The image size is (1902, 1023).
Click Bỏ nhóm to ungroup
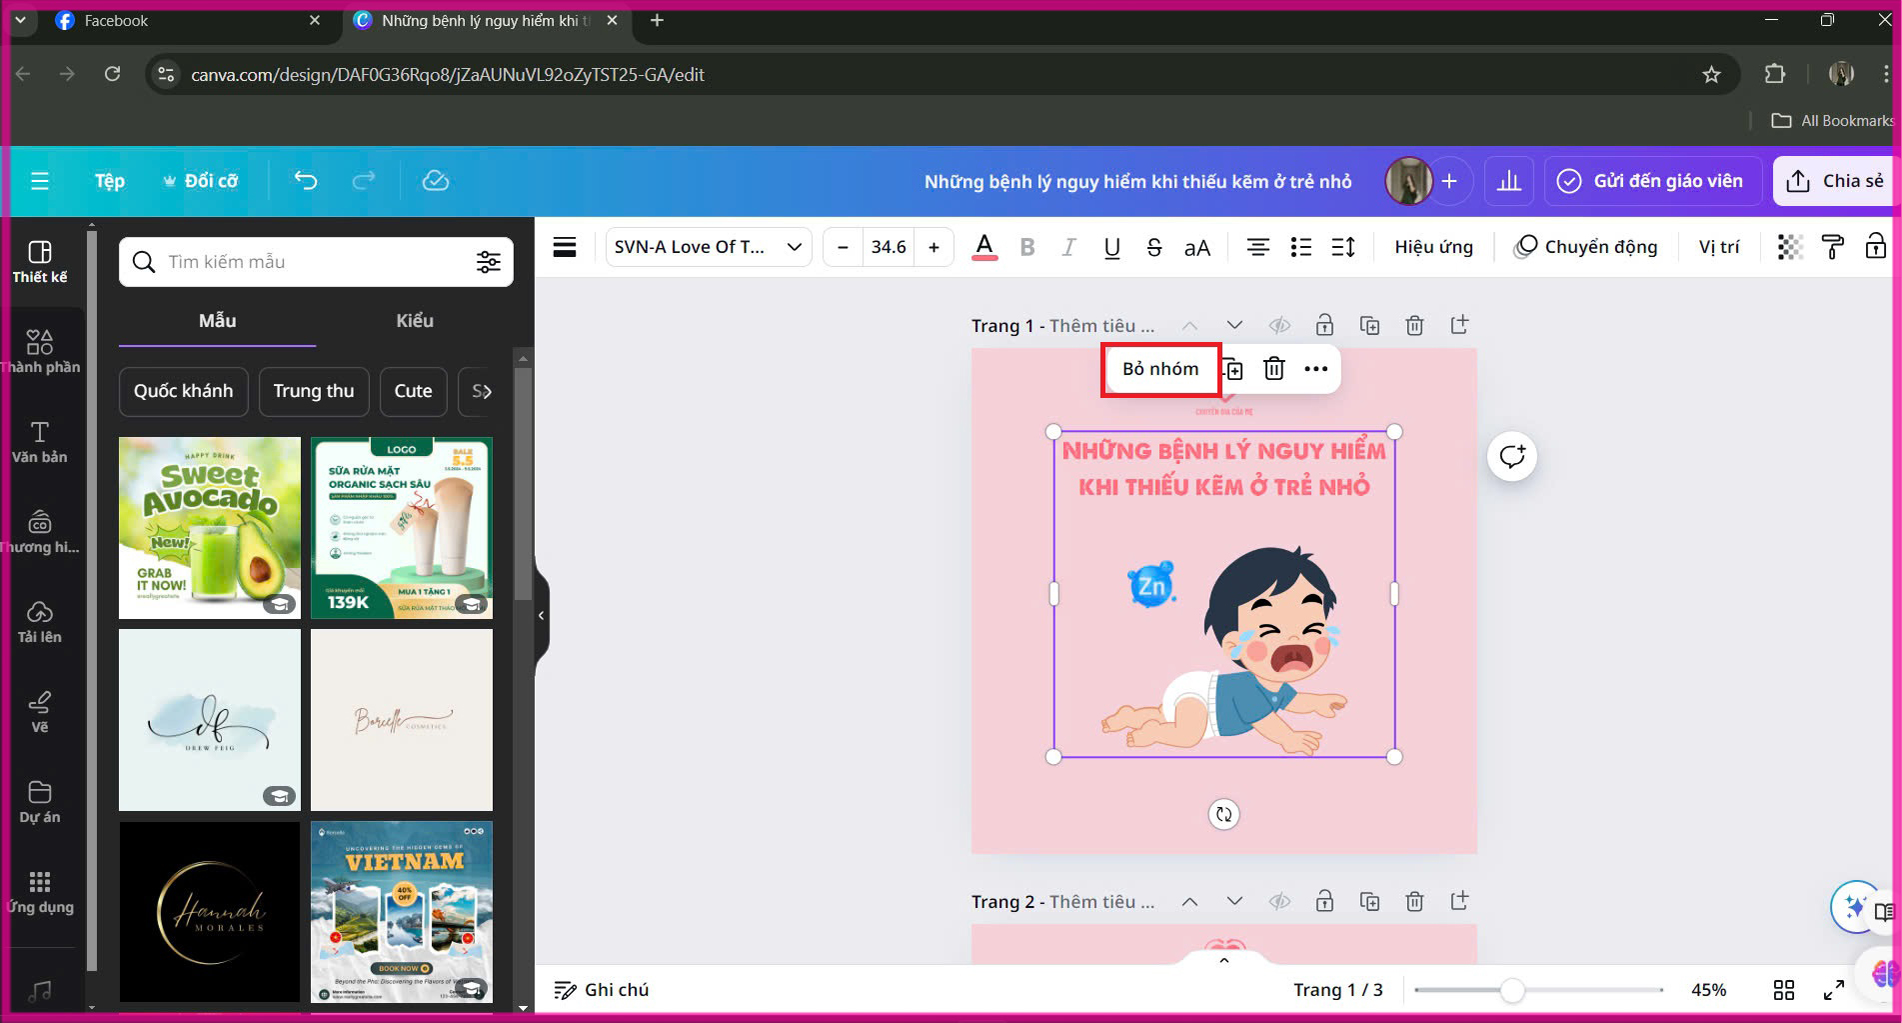[x=1160, y=369]
